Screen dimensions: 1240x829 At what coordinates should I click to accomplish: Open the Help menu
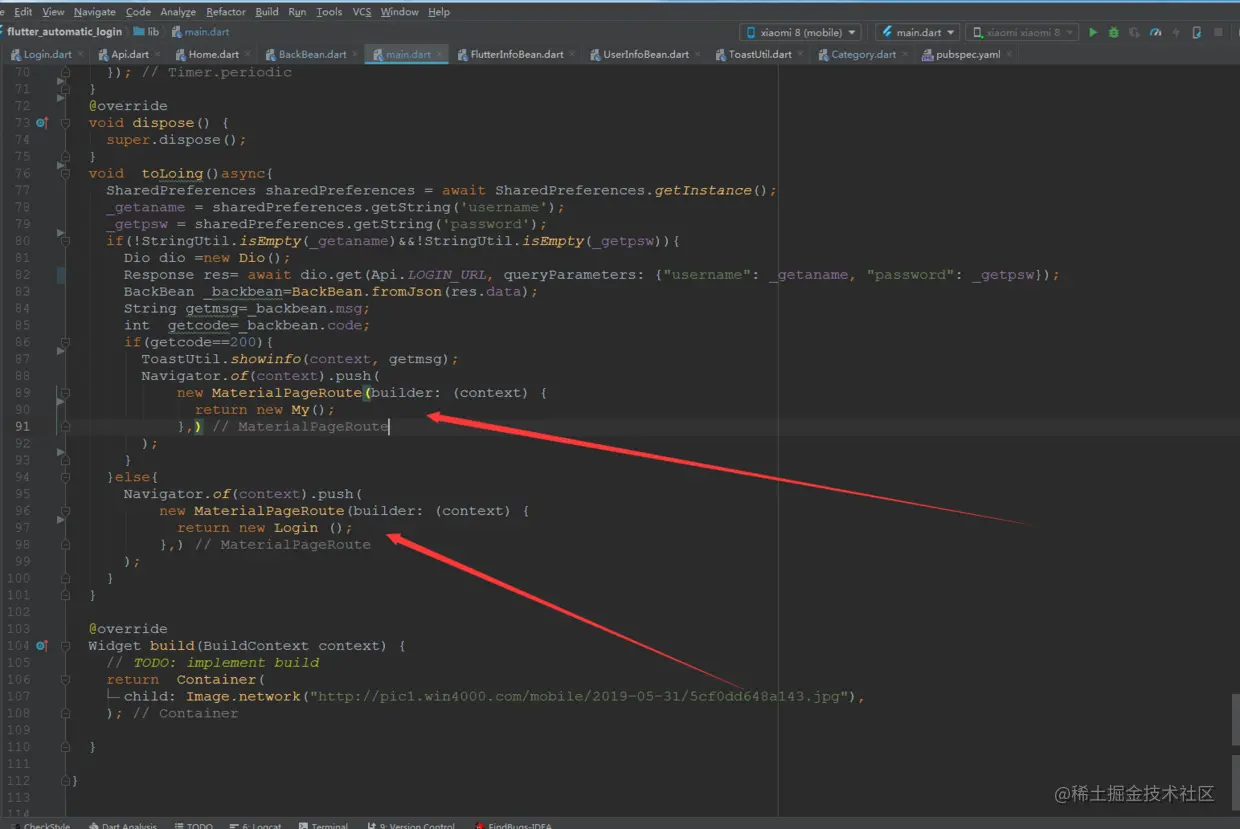pos(439,12)
